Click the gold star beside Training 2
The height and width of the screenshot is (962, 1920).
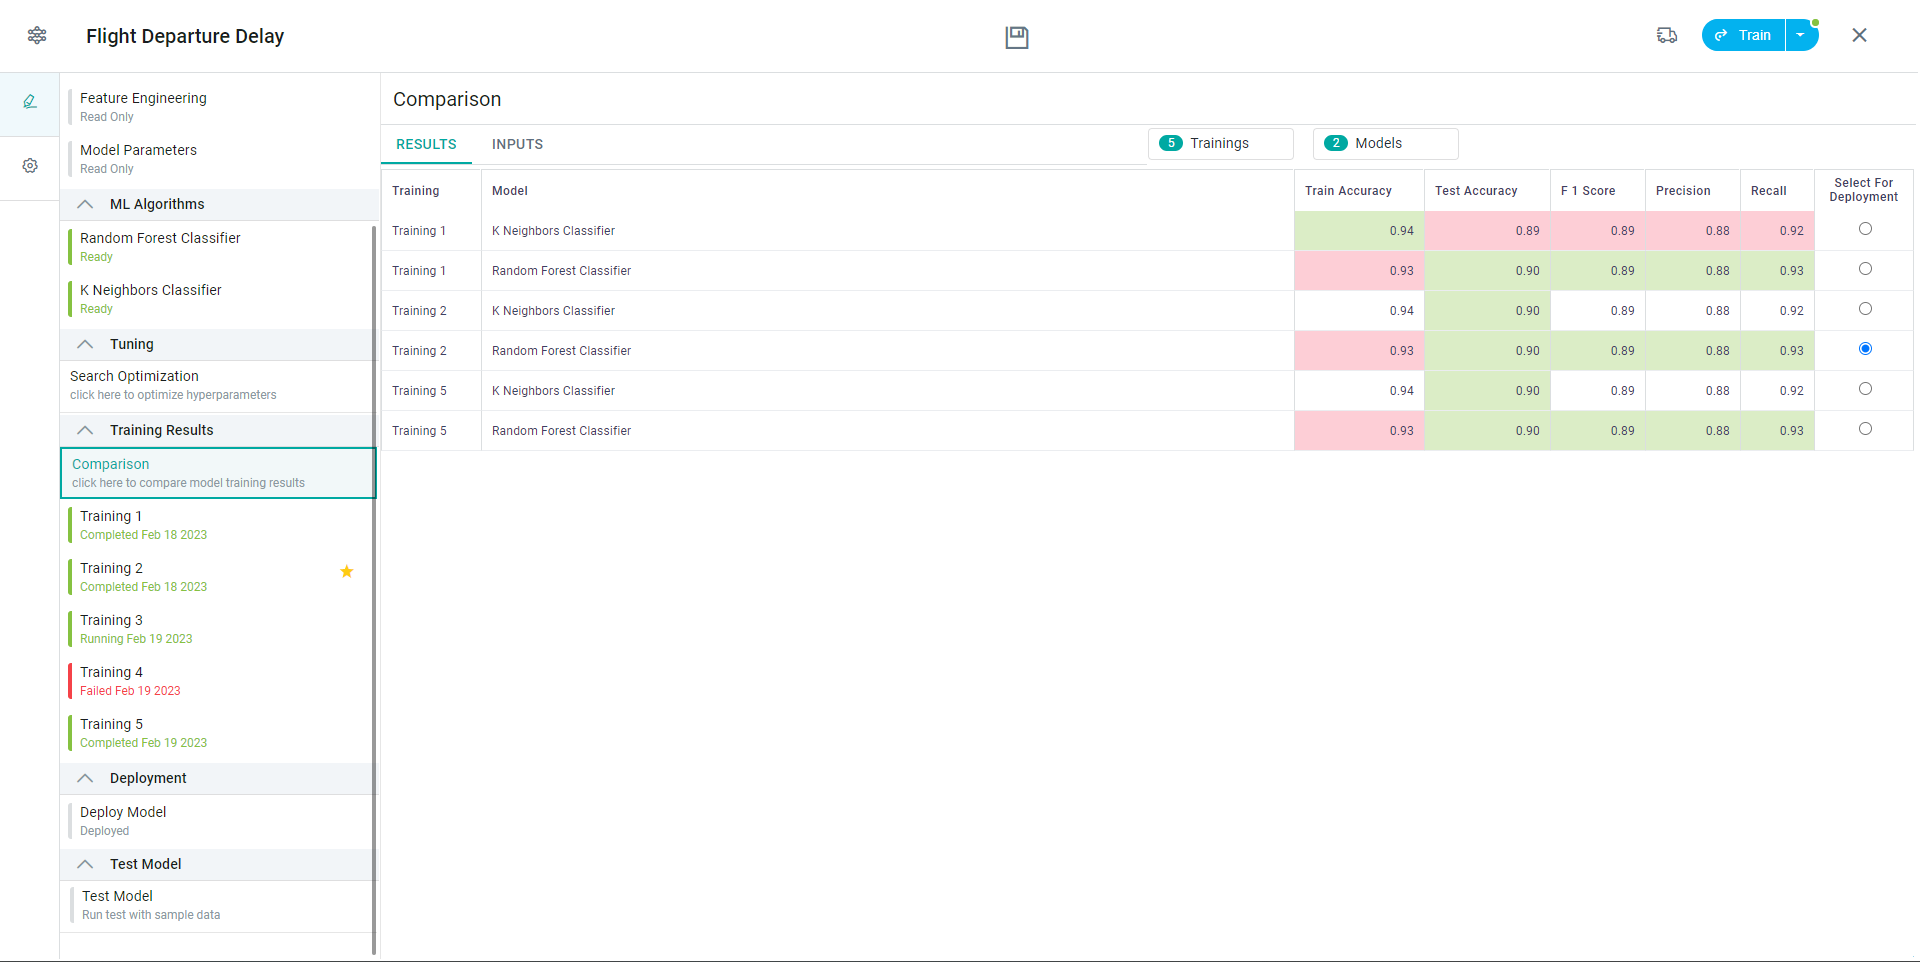[347, 572]
